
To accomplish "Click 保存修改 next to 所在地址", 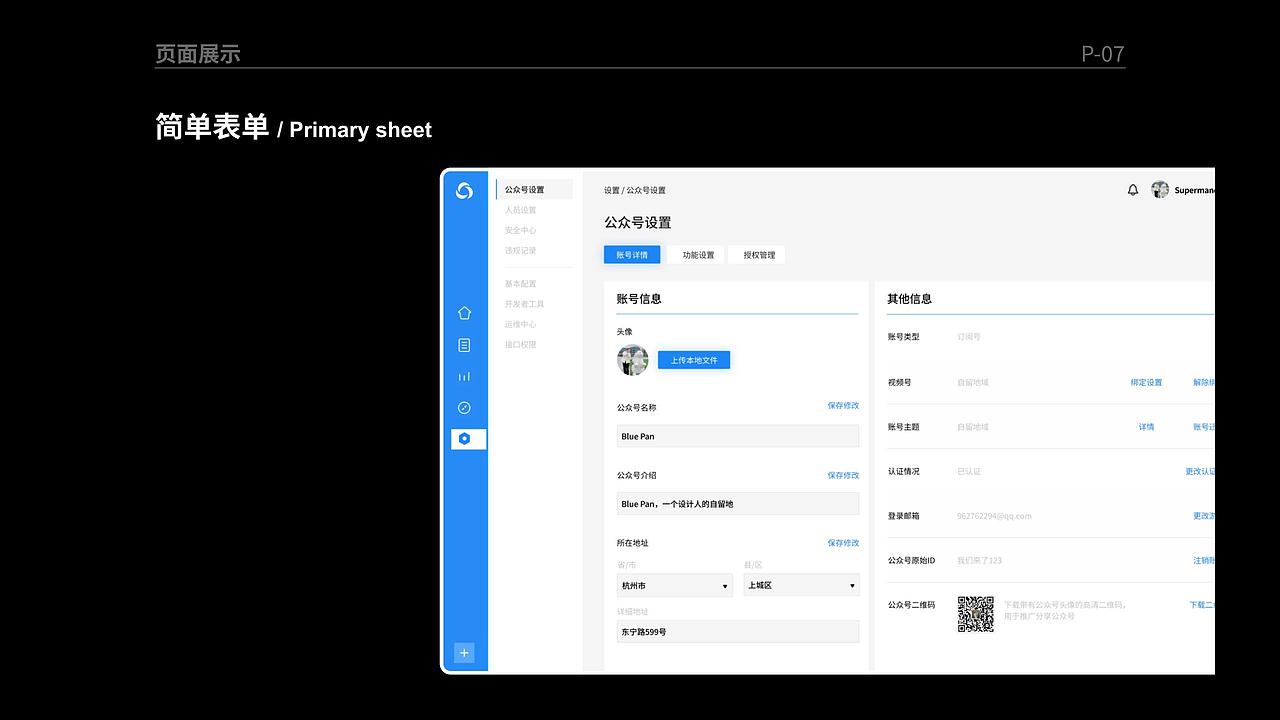I will click(x=843, y=543).
